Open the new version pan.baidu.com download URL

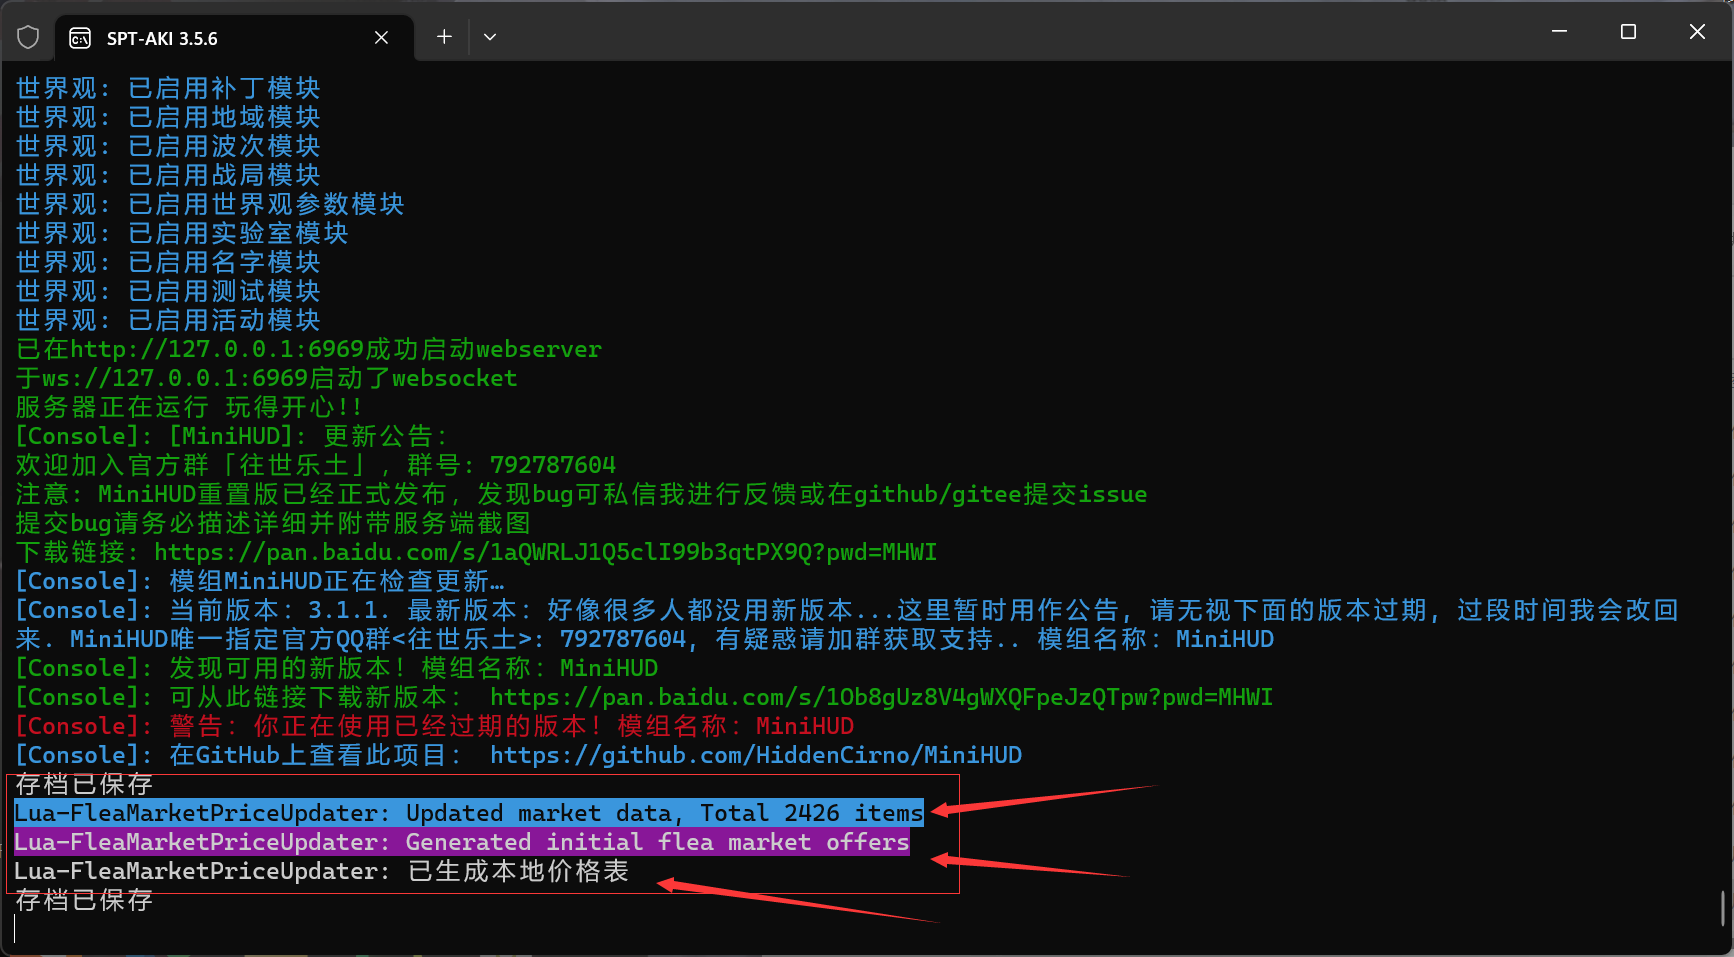(880, 698)
